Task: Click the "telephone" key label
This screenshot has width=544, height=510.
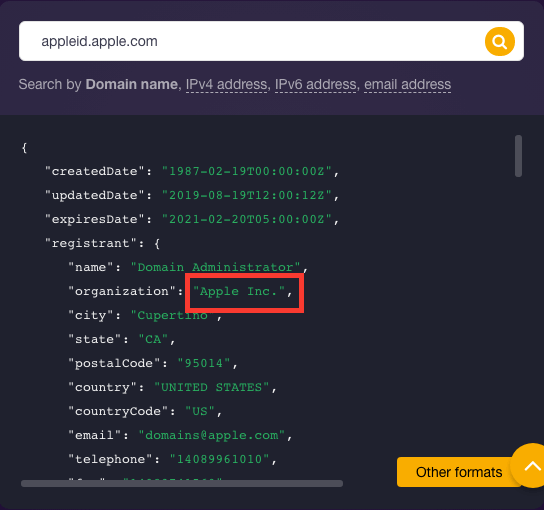Action: pyautogui.click(x=110, y=459)
